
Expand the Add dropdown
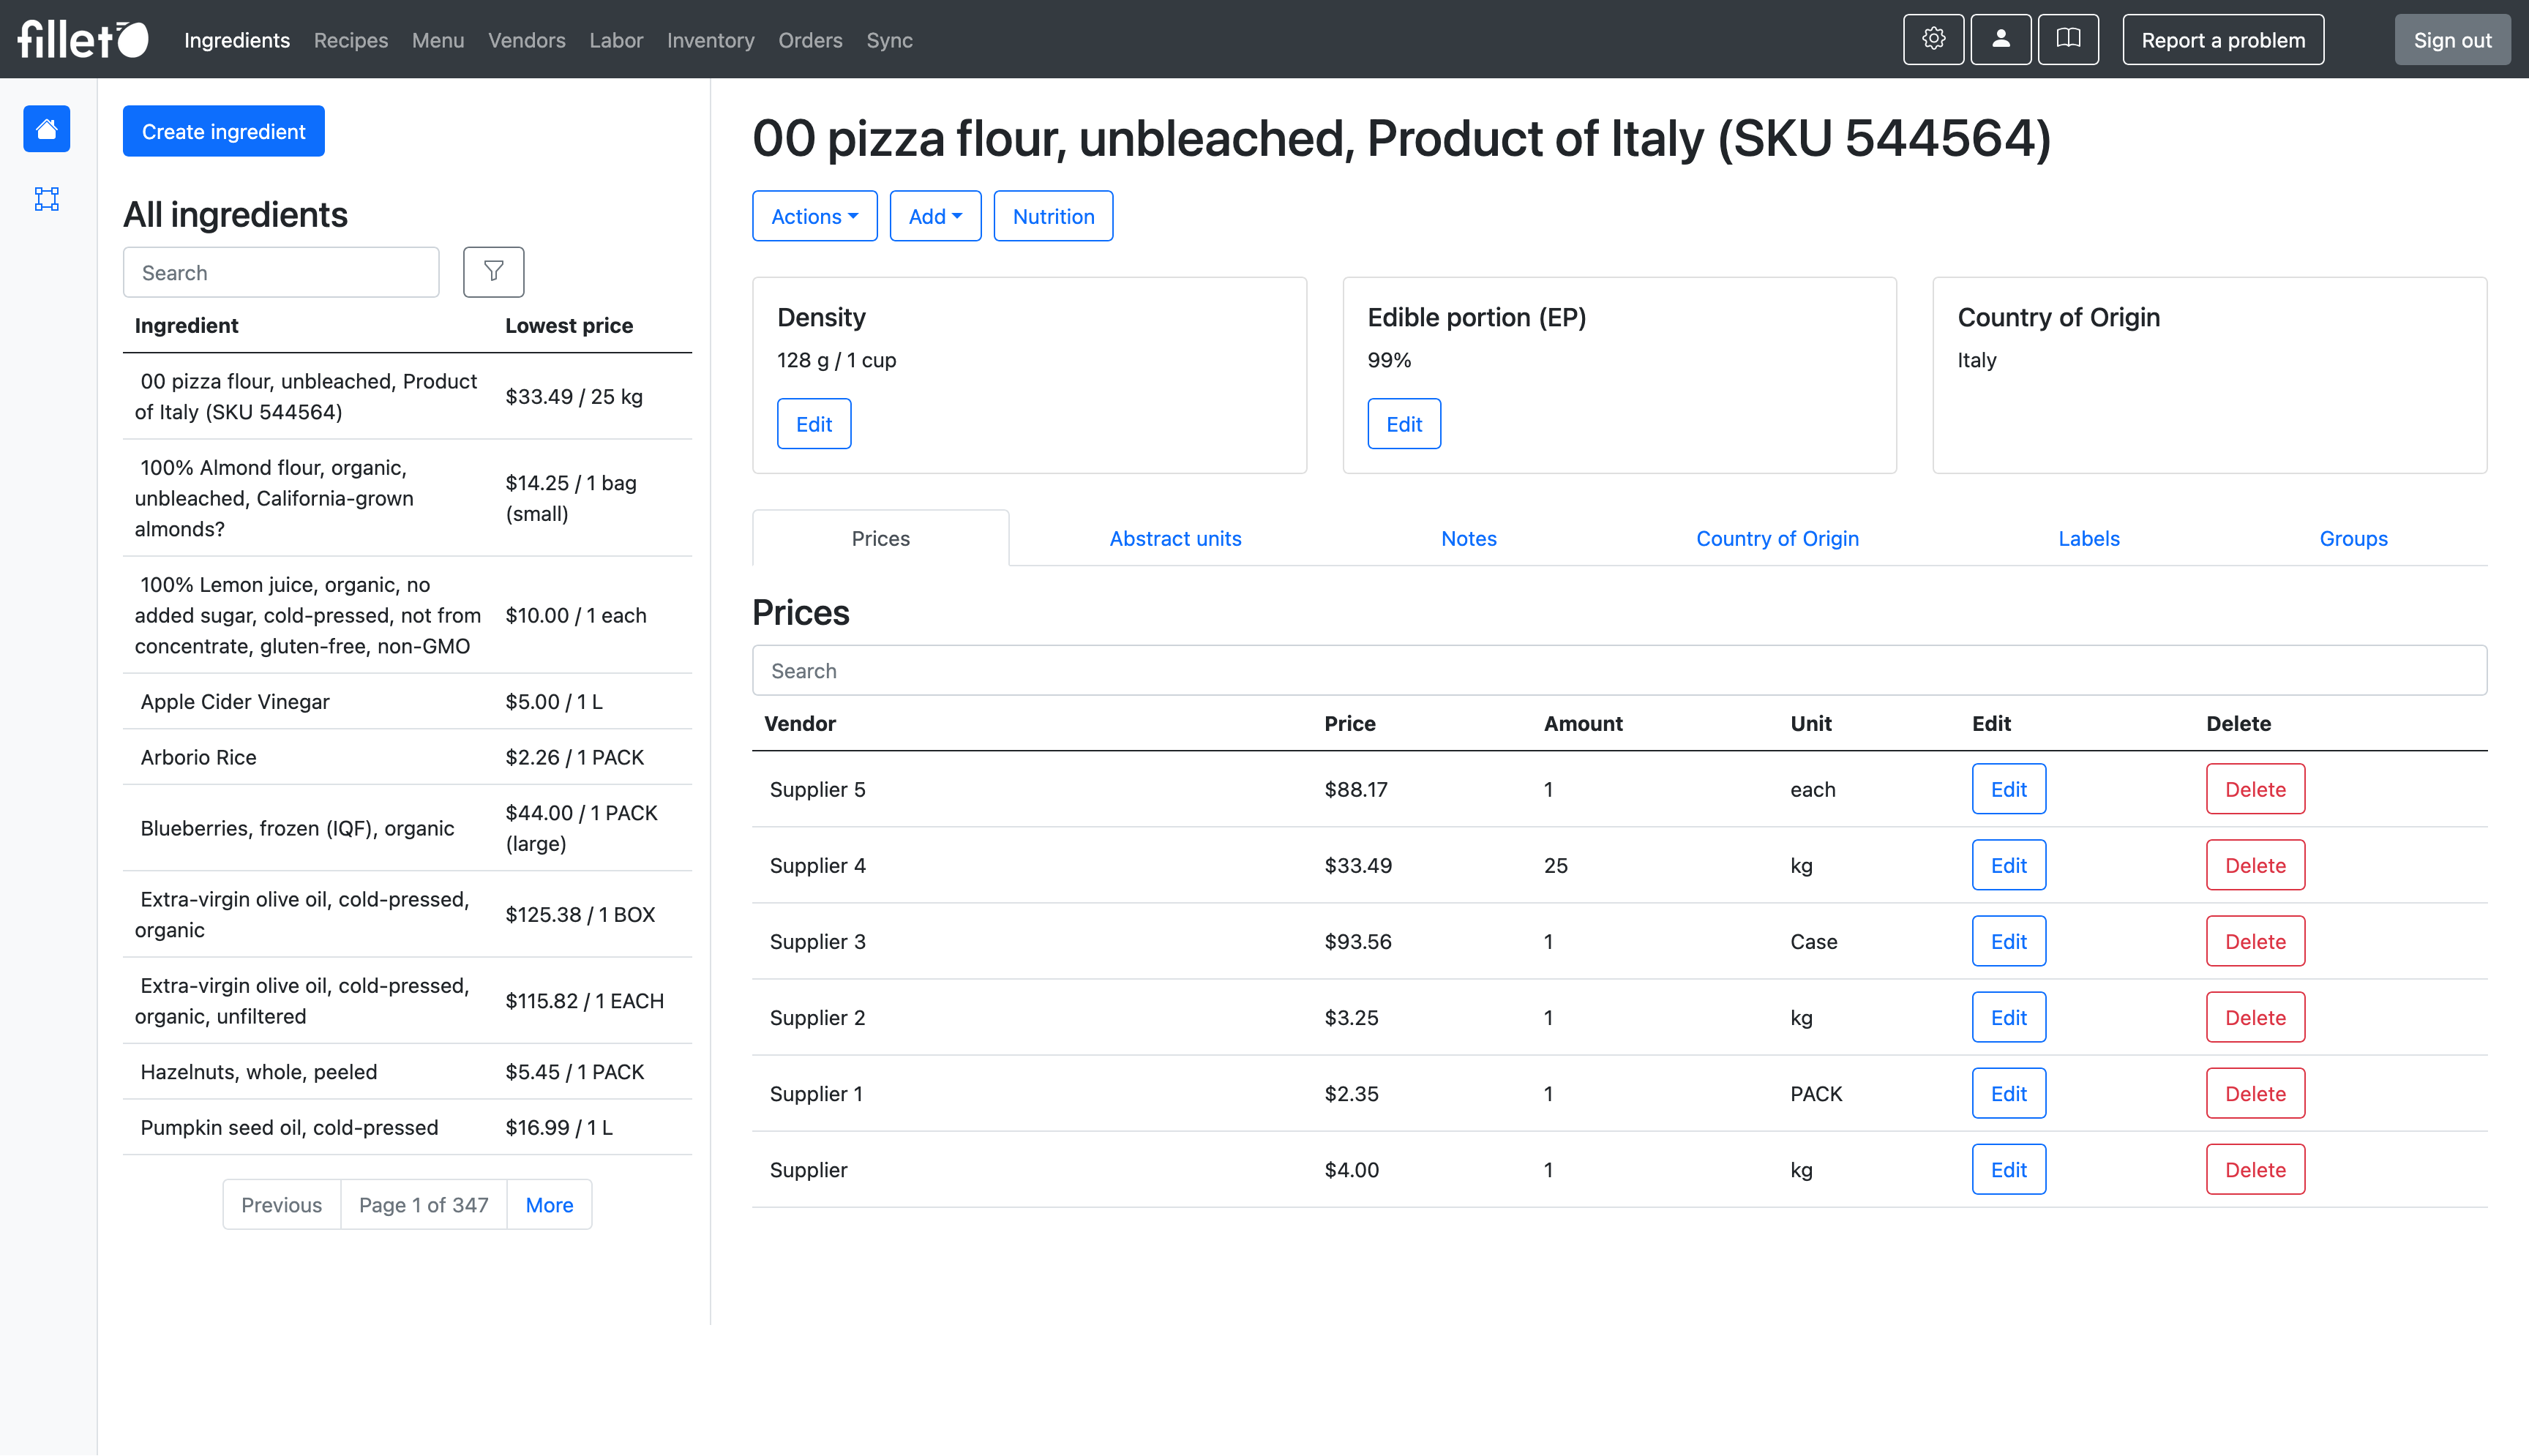click(x=934, y=215)
